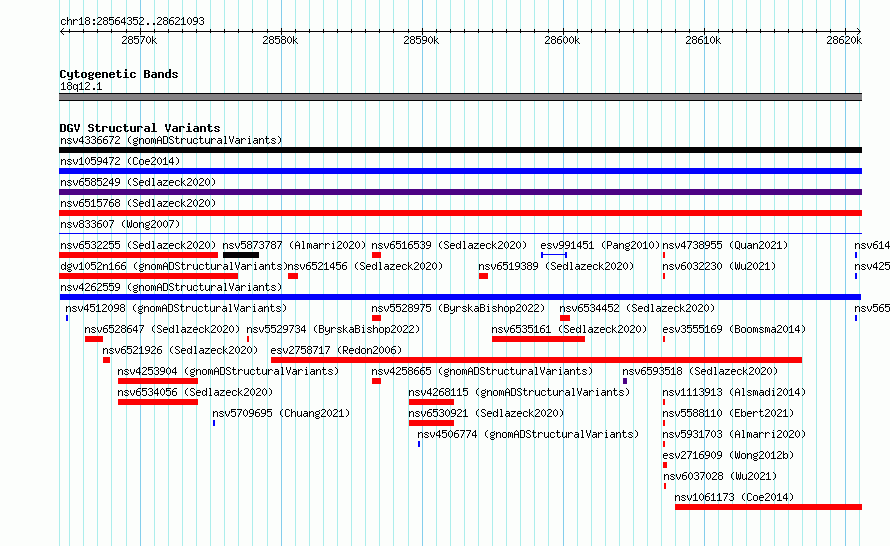Viewport: 890px width, 546px height.
Task: Click the black nsv5873787 variant bar
Action: (241, 255)
